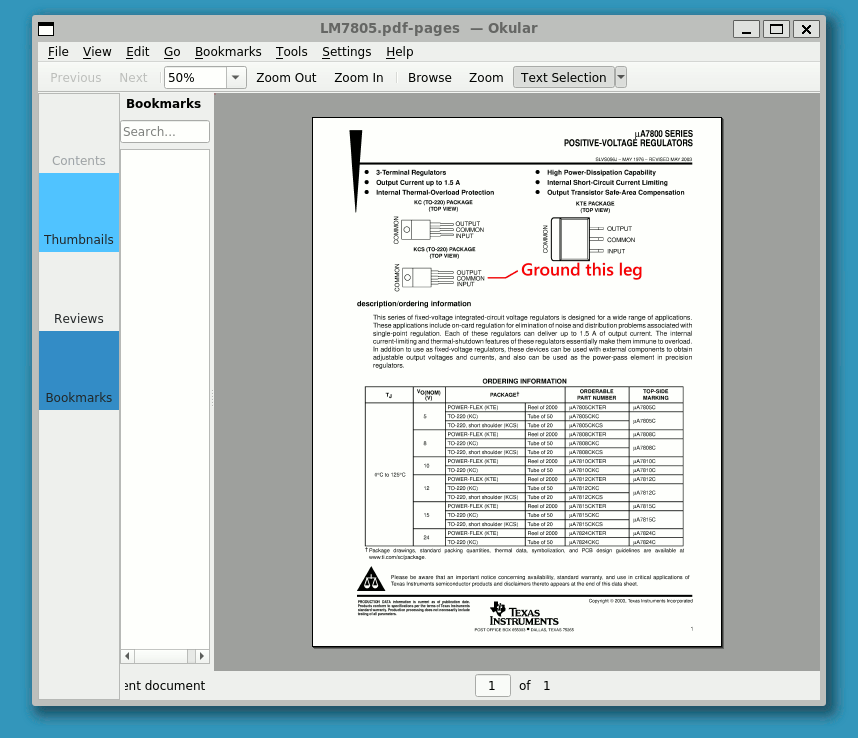Image resolution: width=858 pixels, height=738 pixels.
Task: Click the total page count '1' label
Action: [547, 685]
